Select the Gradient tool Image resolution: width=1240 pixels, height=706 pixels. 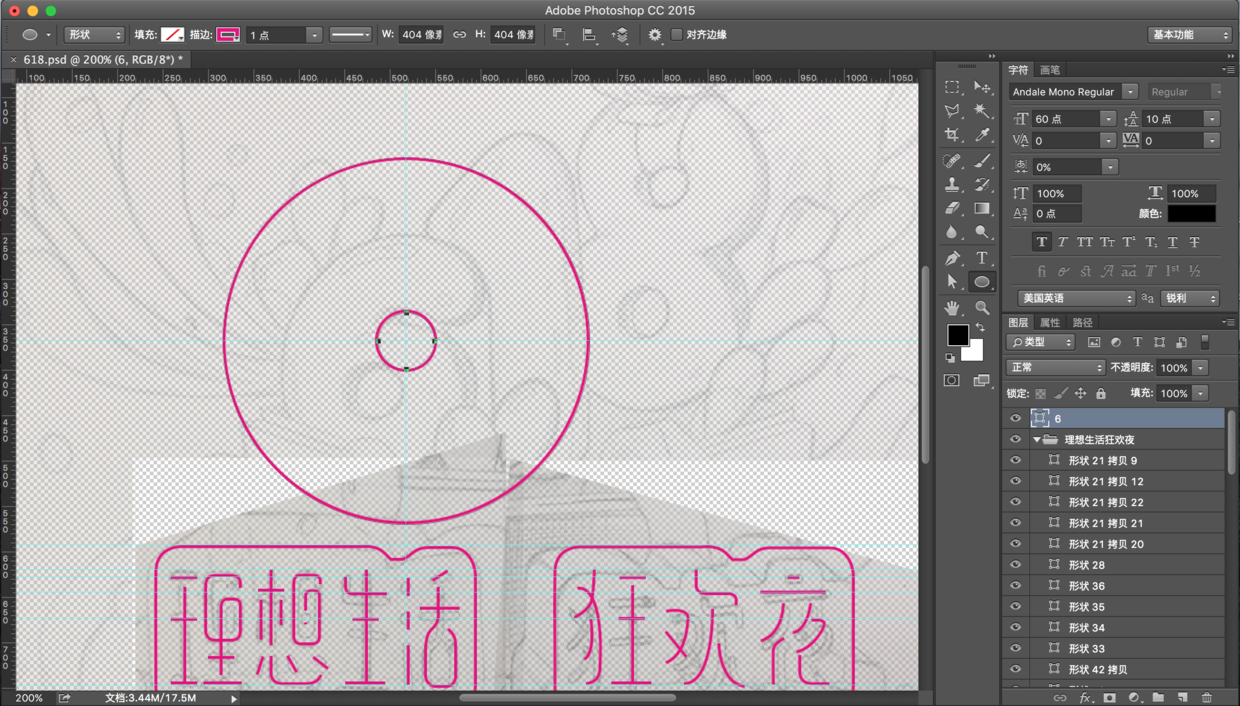tap(982, 208)
